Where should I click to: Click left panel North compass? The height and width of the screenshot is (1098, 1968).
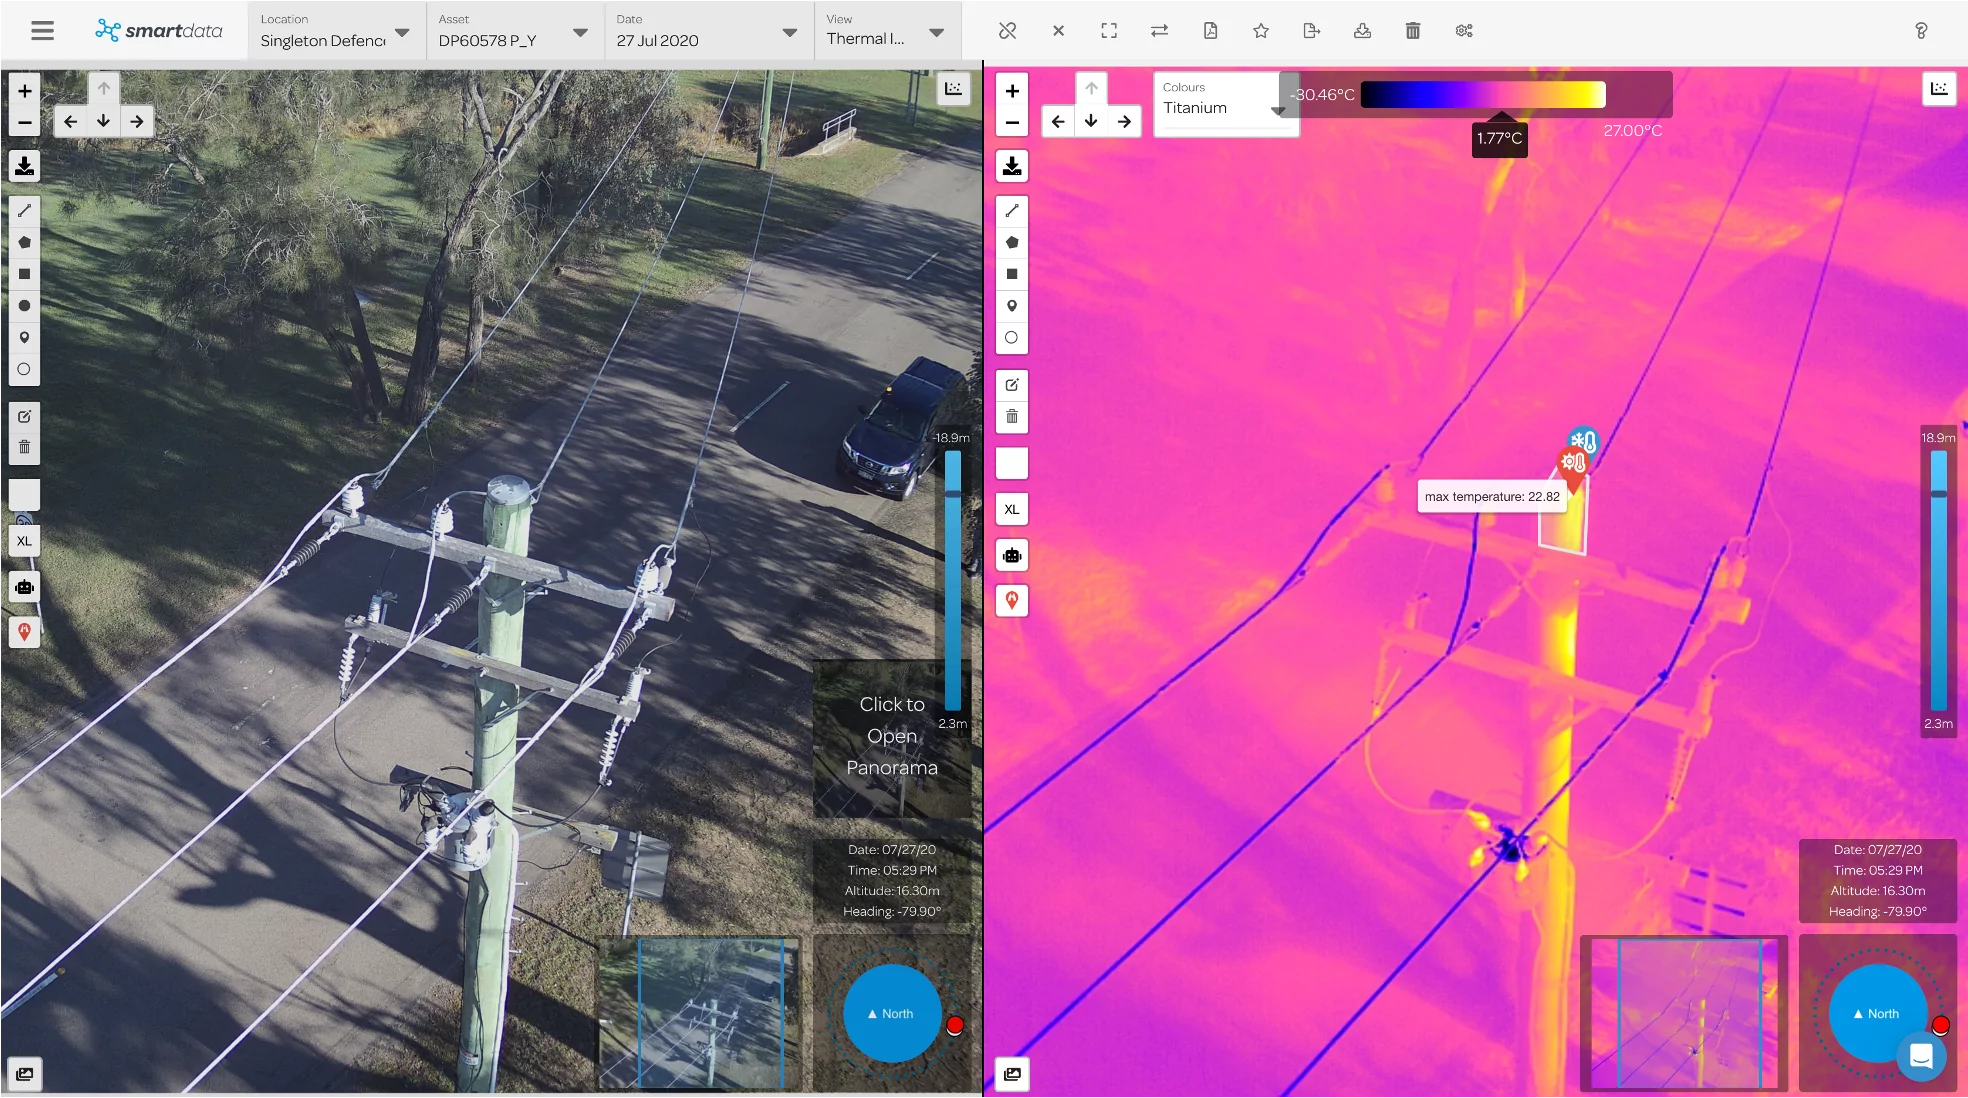coord(892,1013)
